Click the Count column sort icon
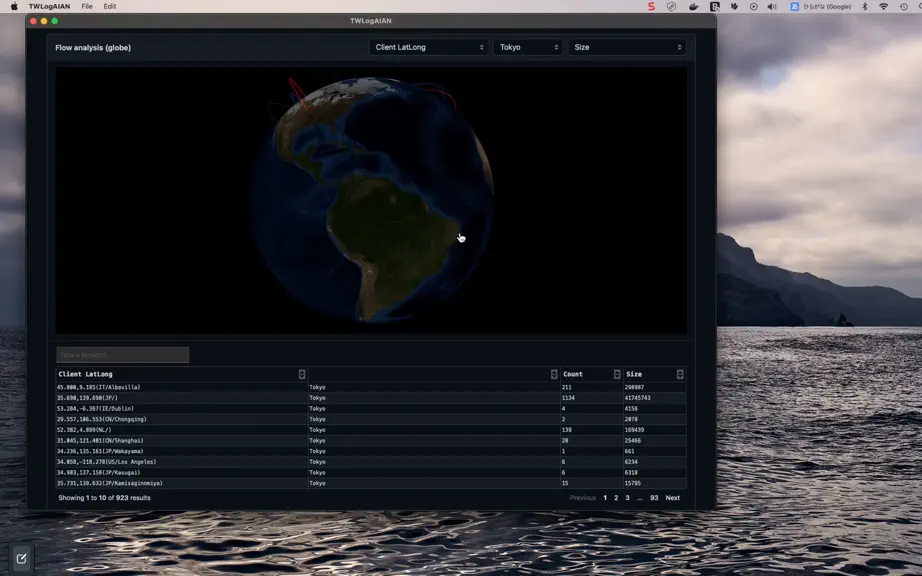 point(617,374)
